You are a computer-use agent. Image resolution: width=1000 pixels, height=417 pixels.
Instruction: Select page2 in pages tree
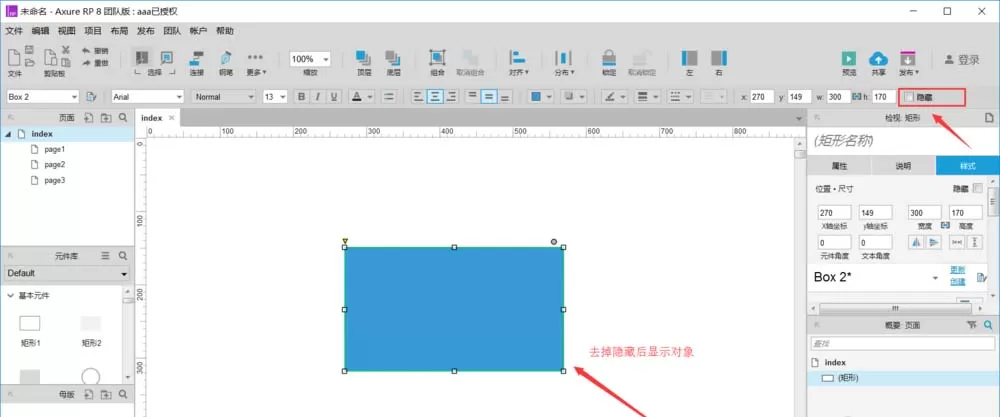click(x=55, y=165)
